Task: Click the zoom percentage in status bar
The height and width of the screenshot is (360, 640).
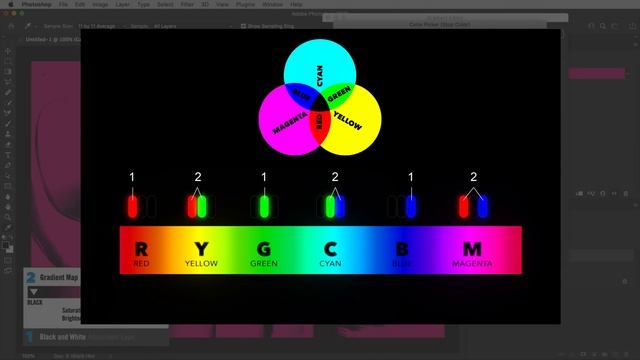Action: click(x=29, y=356)
